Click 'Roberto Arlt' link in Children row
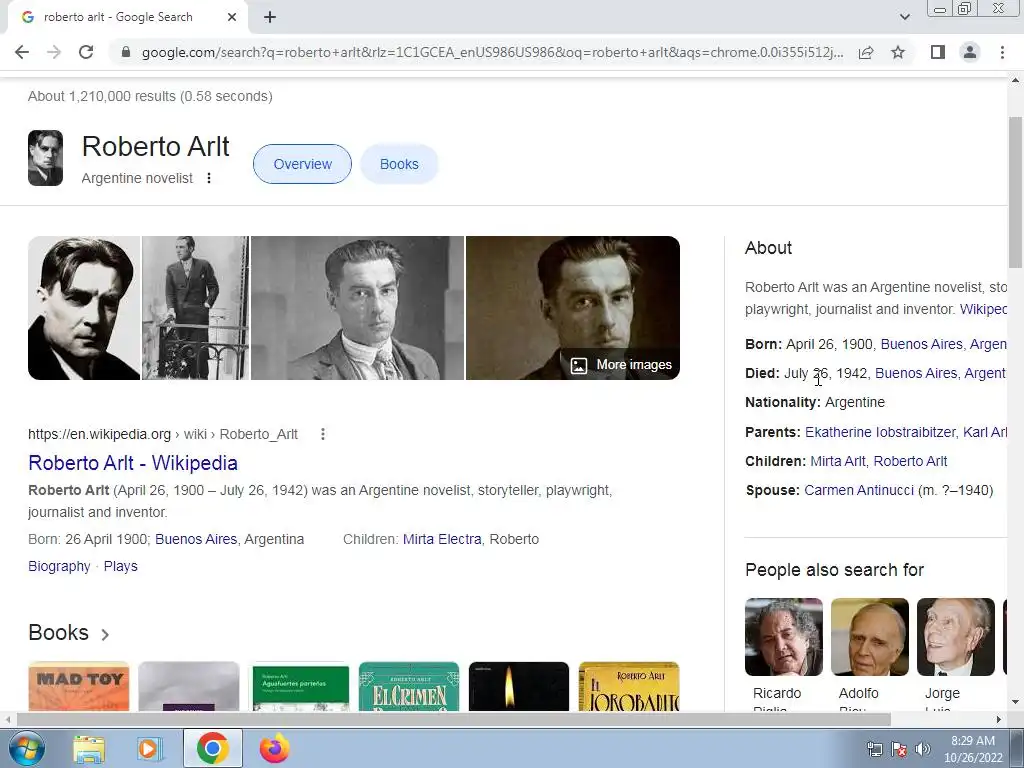1024x768 pixels. click(910, 461)
